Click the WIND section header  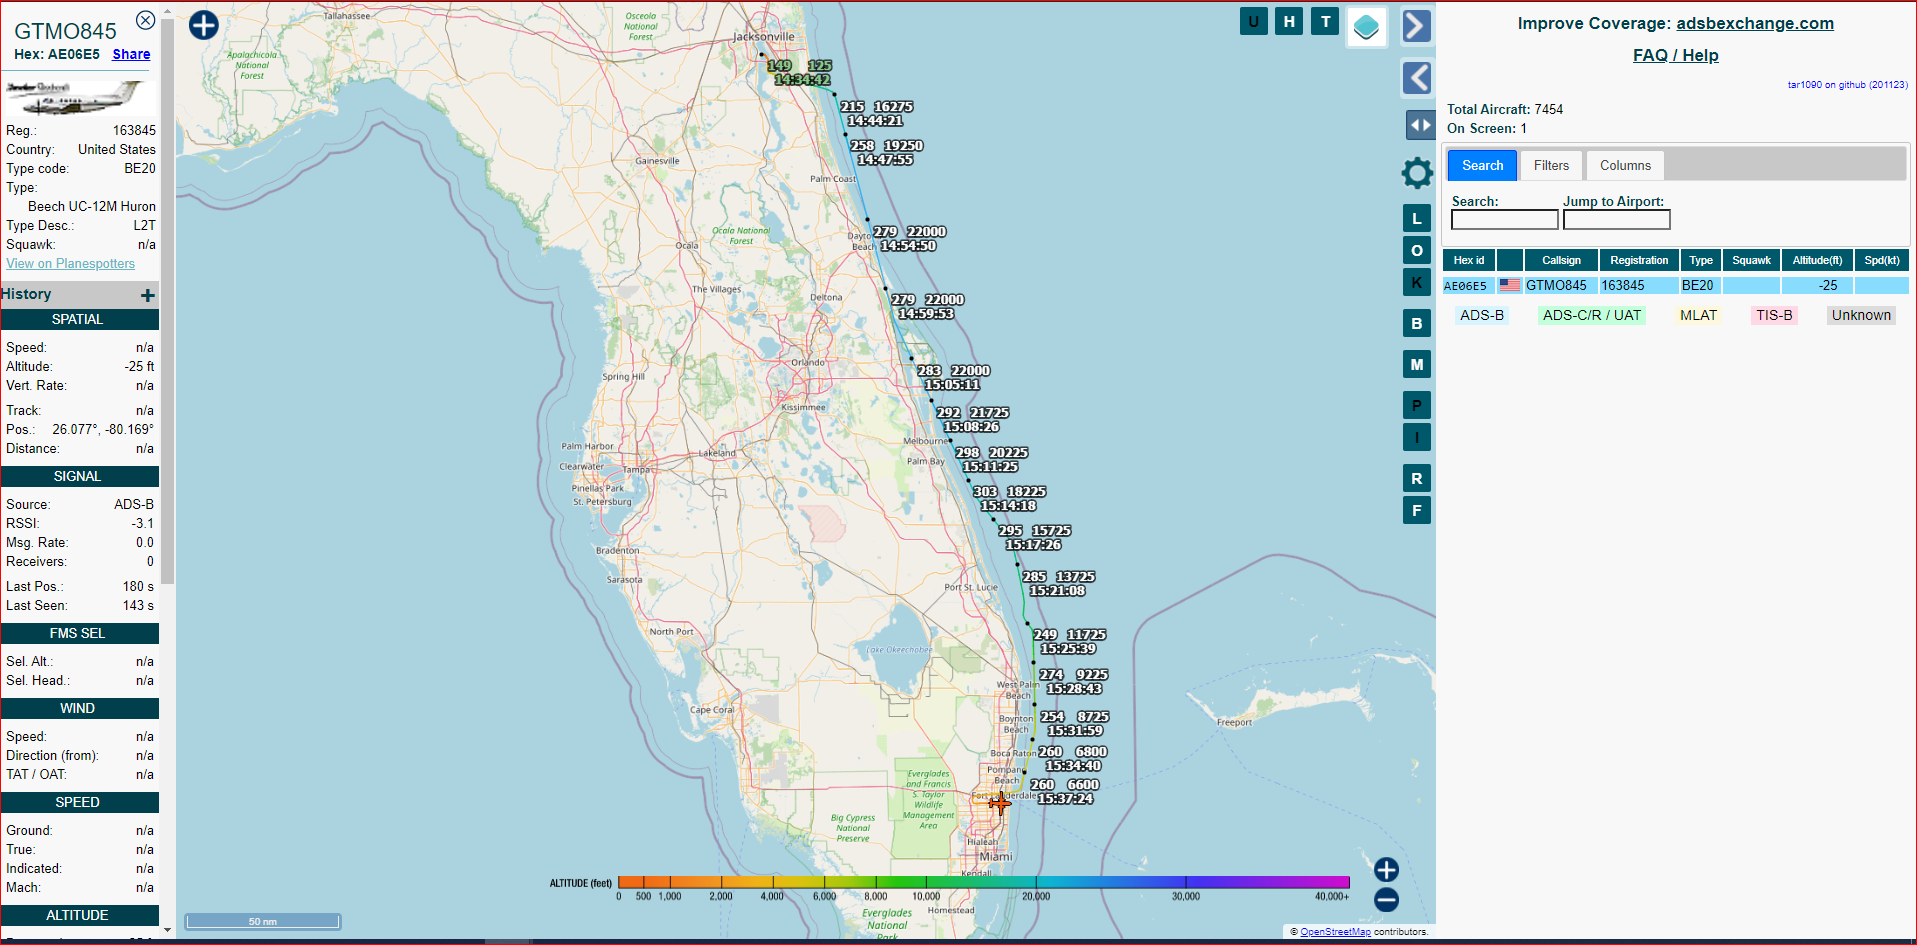[x=79, y=708]
